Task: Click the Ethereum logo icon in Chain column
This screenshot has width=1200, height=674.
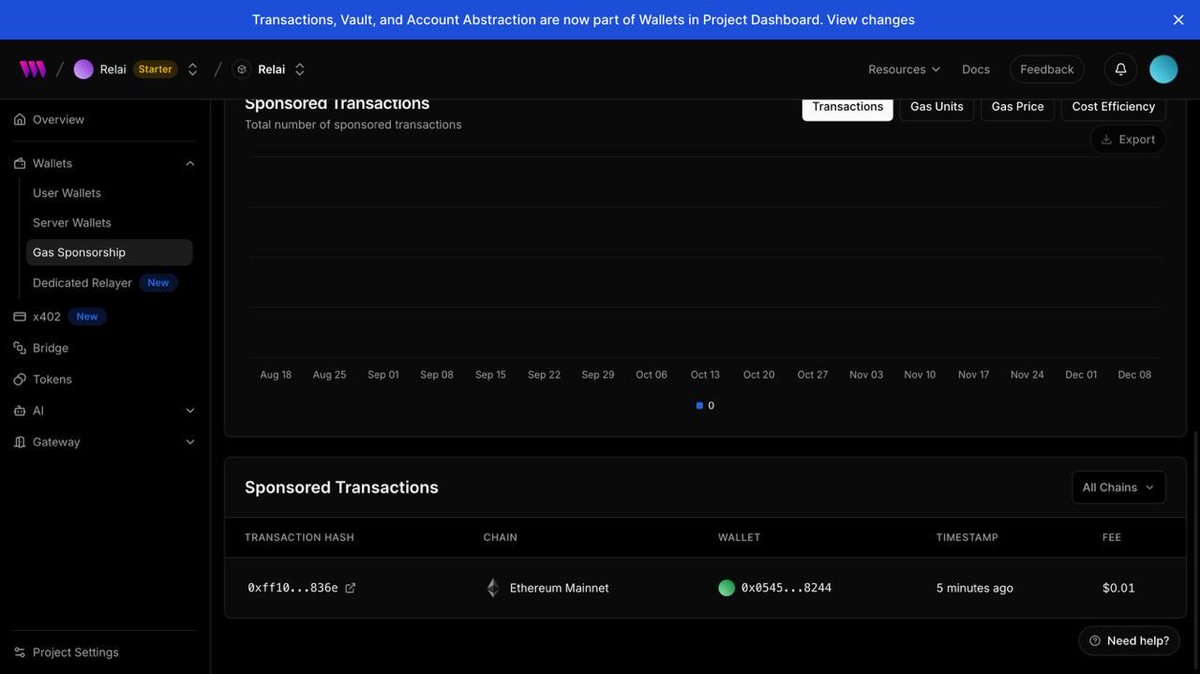Action: (492, 588)
